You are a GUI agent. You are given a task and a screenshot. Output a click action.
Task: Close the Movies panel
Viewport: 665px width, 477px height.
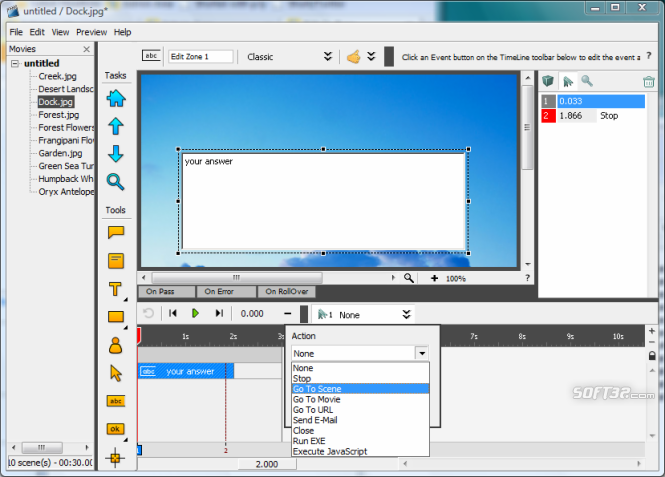pos(87,49)
